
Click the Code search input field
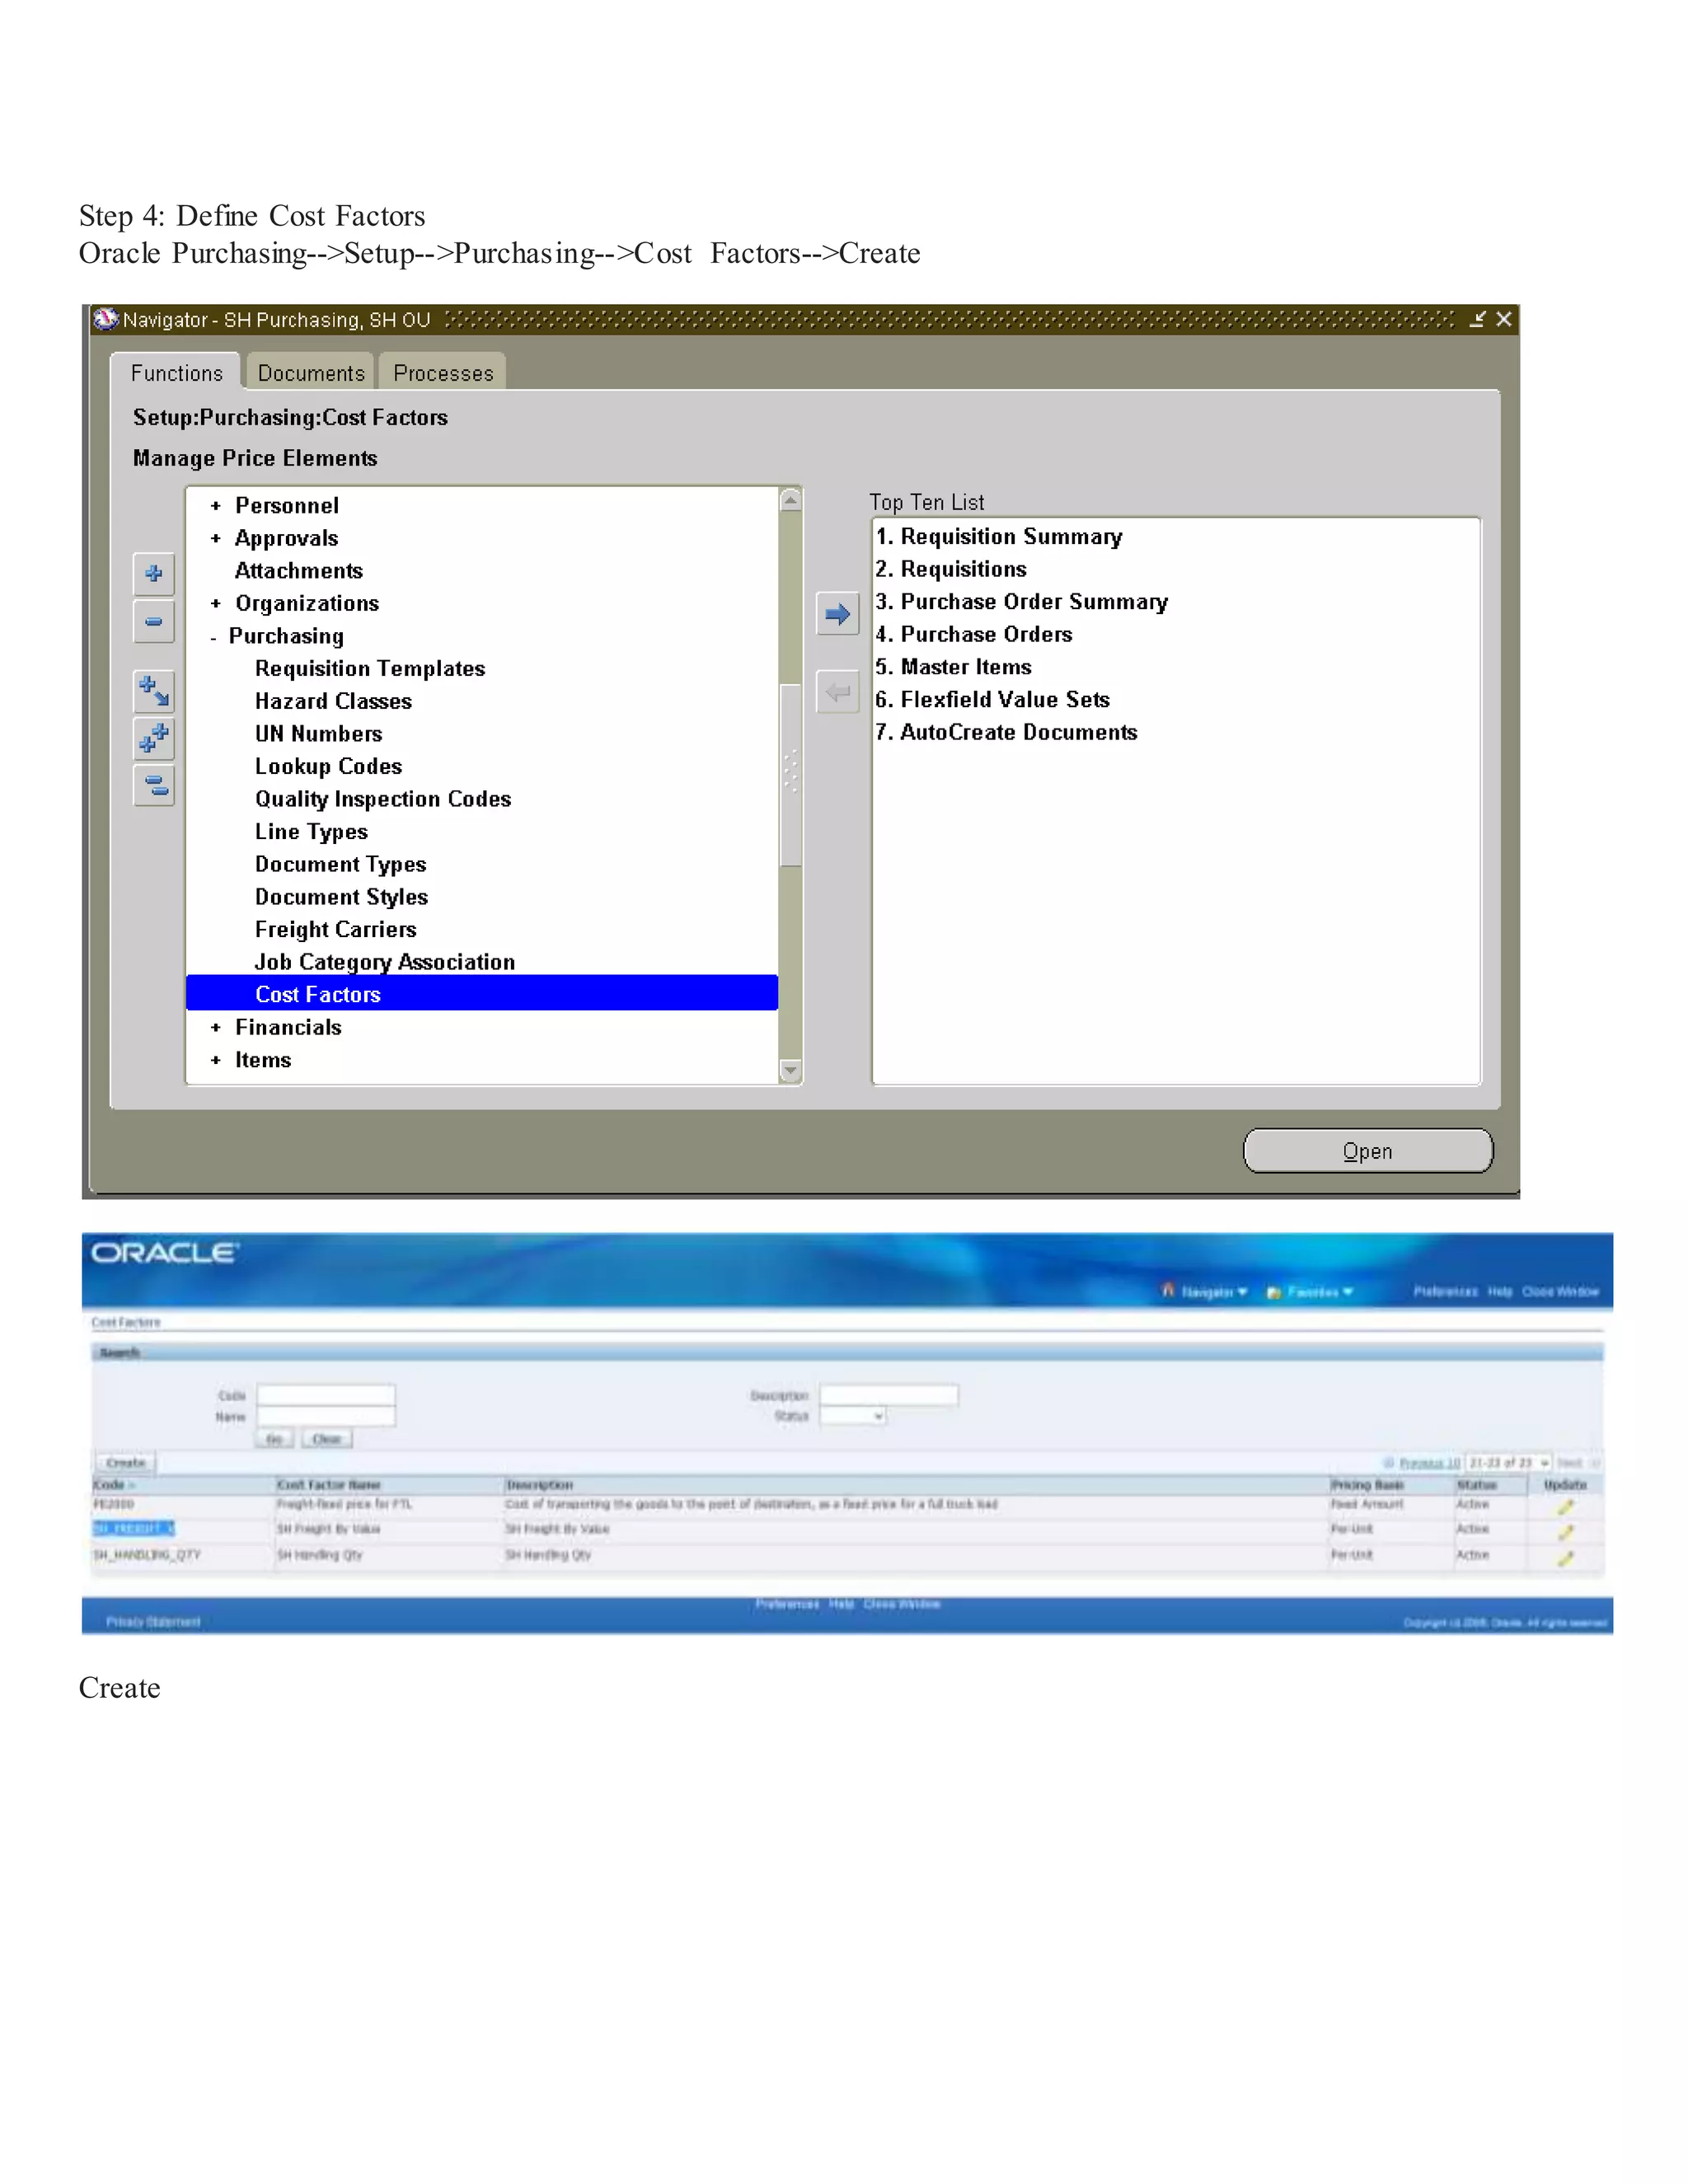326,1395
